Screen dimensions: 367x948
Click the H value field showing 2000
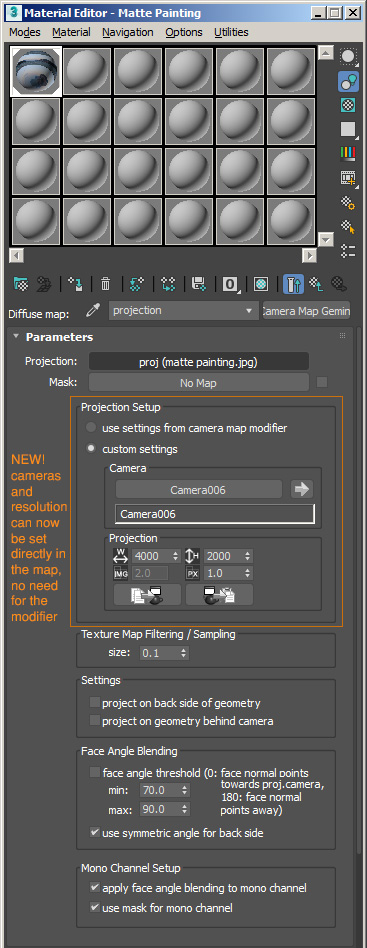pyautogui.click(x=224, y=556)
